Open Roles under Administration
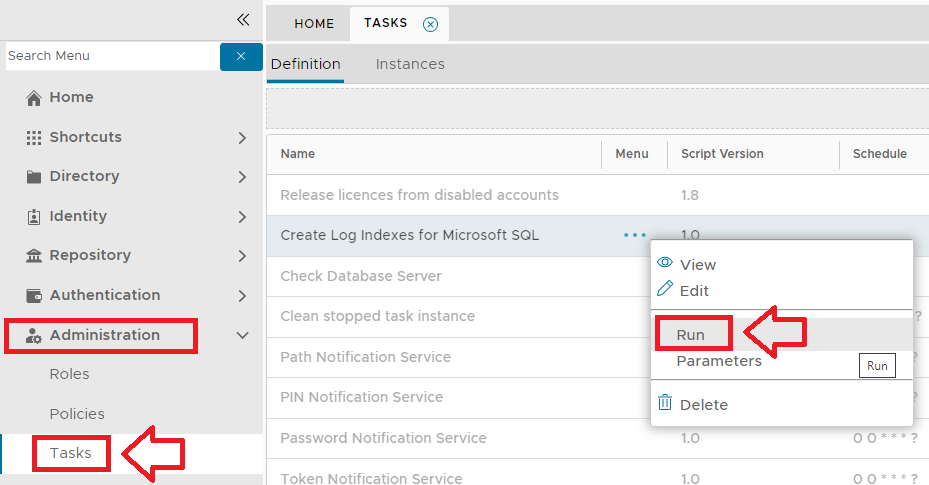The image size is (929, 485). pyautogui.click(x=69, y=374)
